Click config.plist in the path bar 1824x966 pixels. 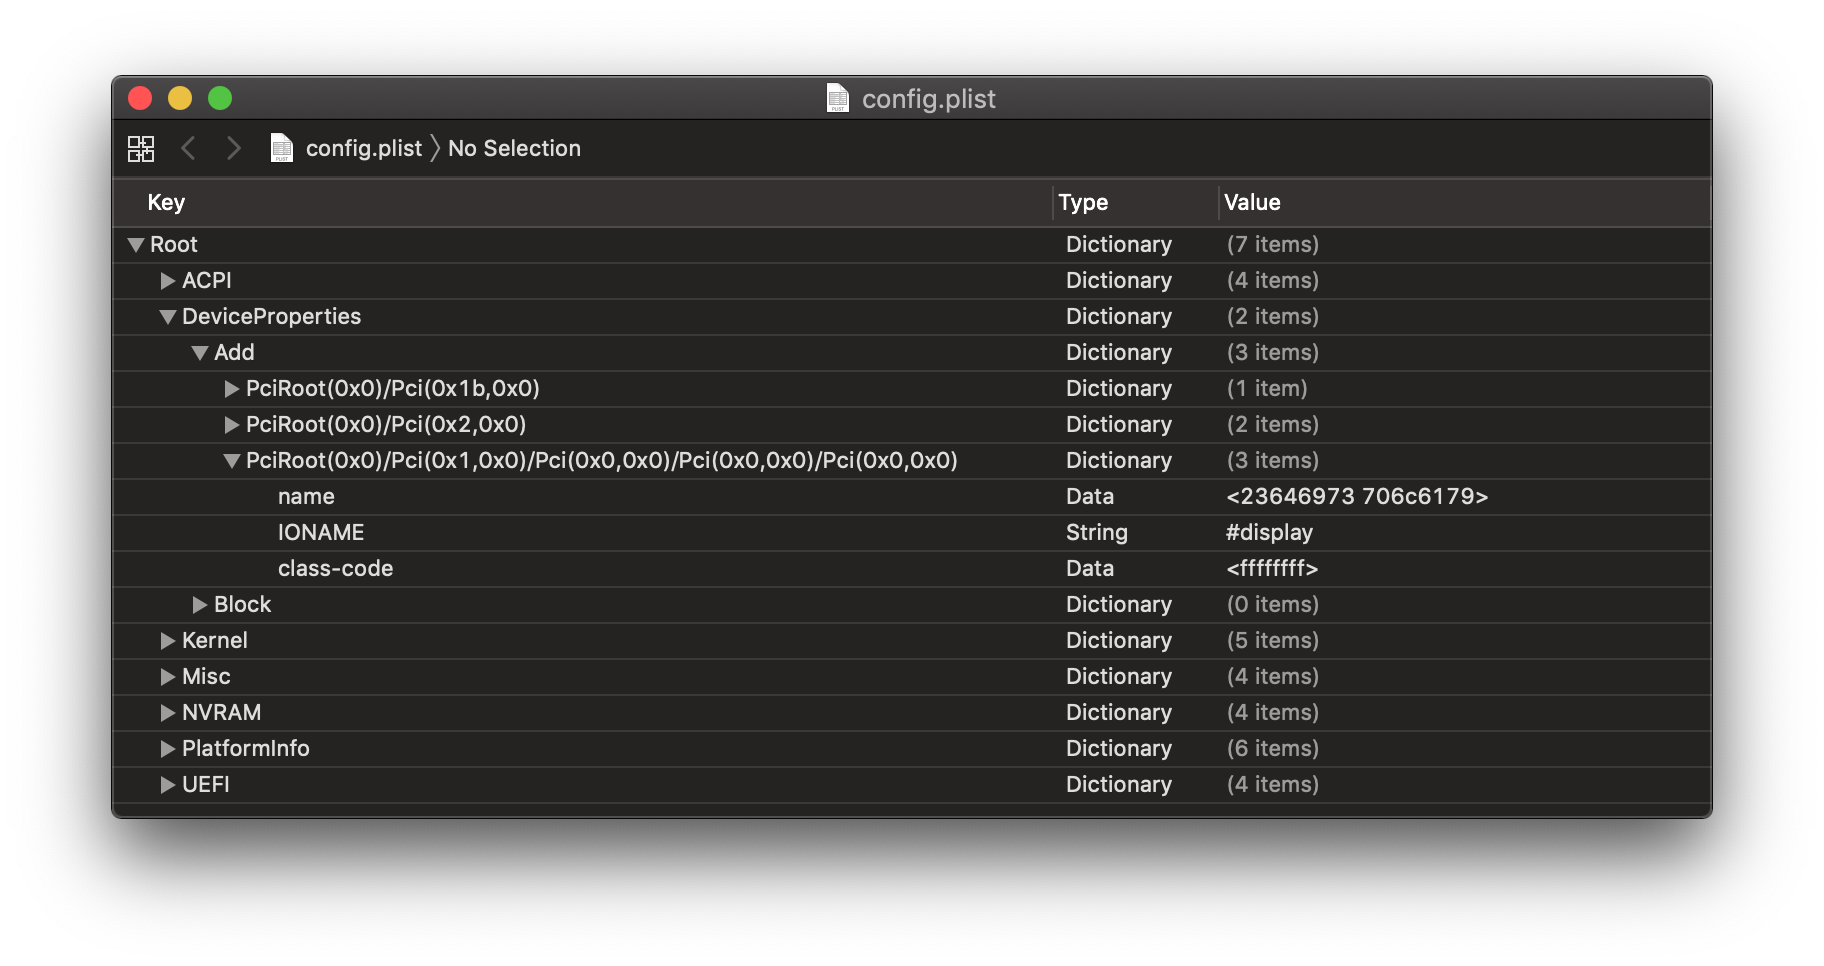coord(364,148)
